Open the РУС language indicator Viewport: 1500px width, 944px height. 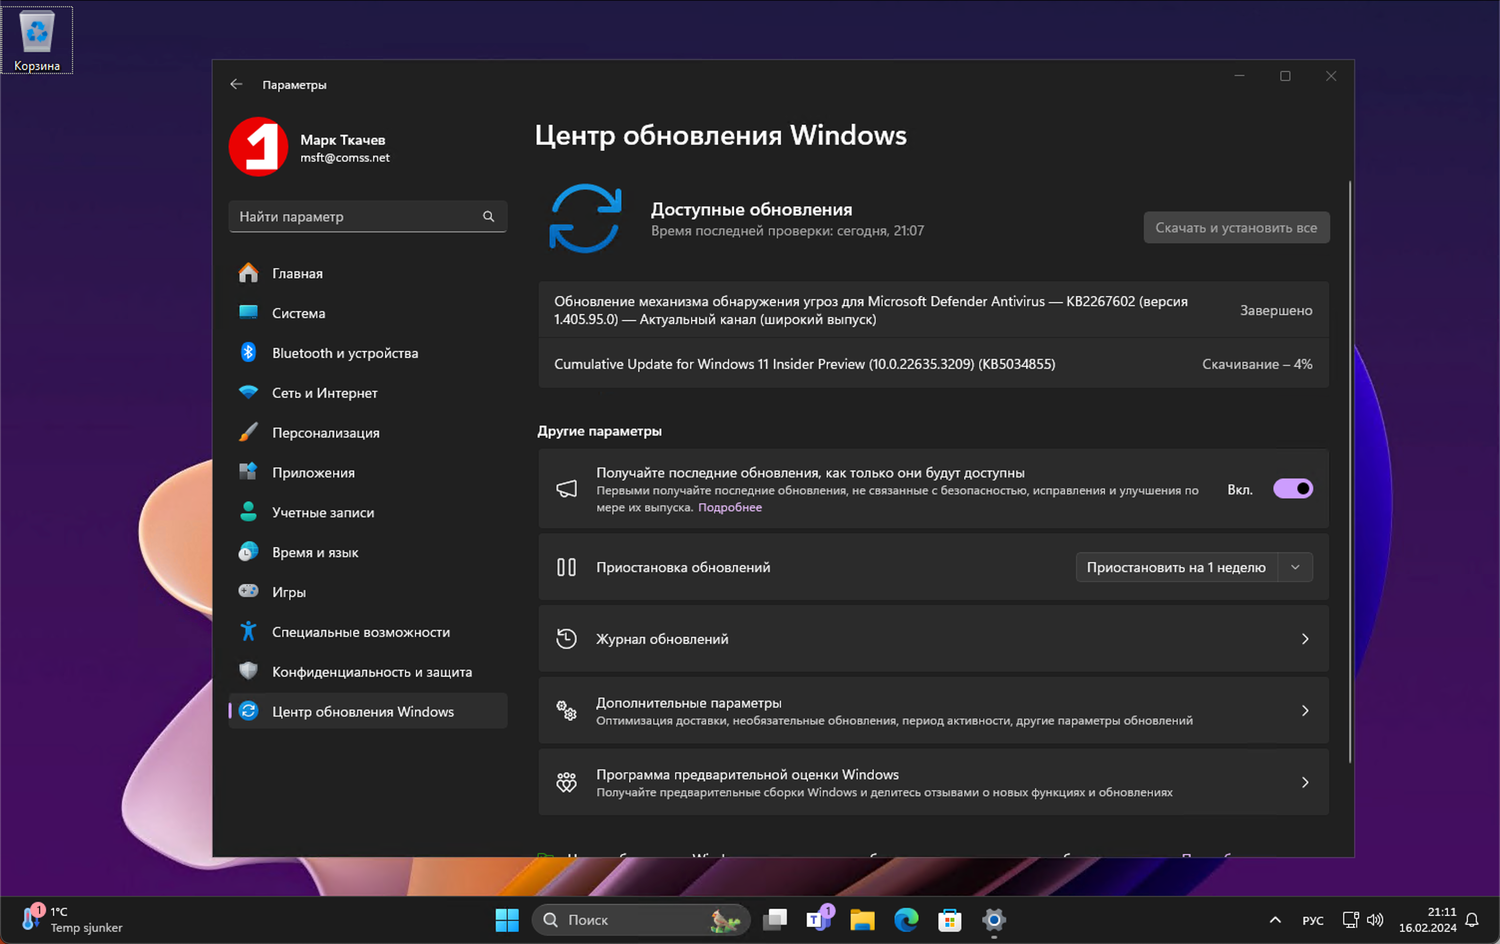1313,920
